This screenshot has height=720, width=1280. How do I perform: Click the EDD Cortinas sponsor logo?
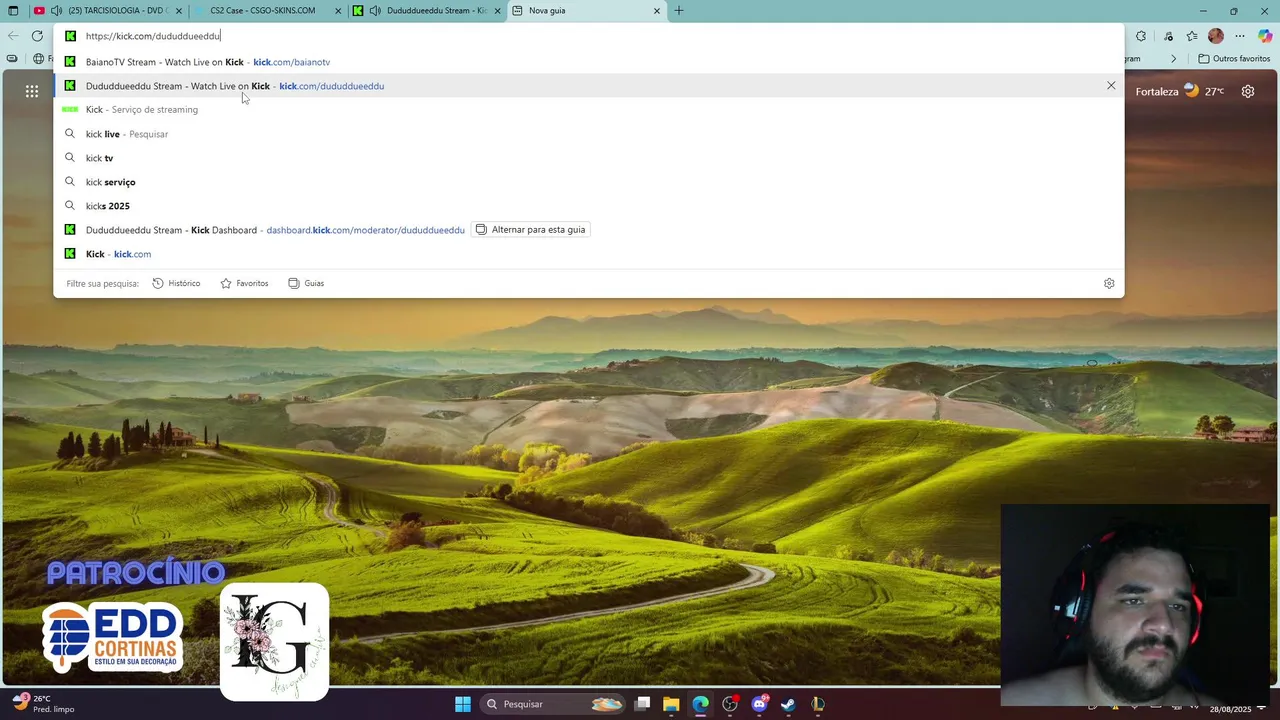pos(112,637)
